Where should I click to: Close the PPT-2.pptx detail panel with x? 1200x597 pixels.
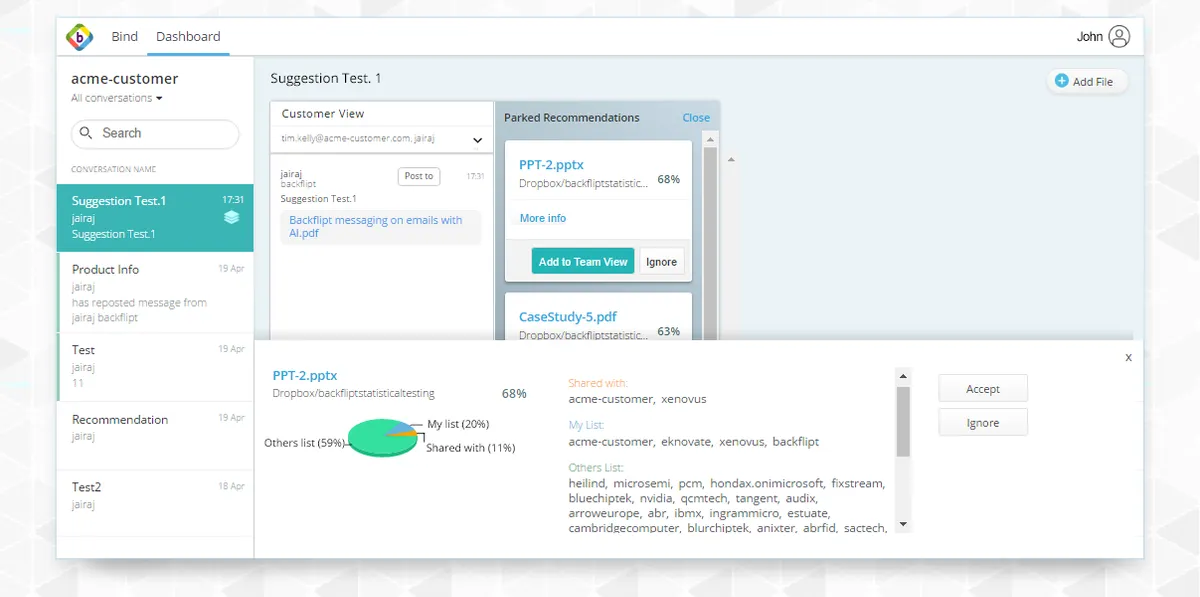click(x=1128, y=357)
